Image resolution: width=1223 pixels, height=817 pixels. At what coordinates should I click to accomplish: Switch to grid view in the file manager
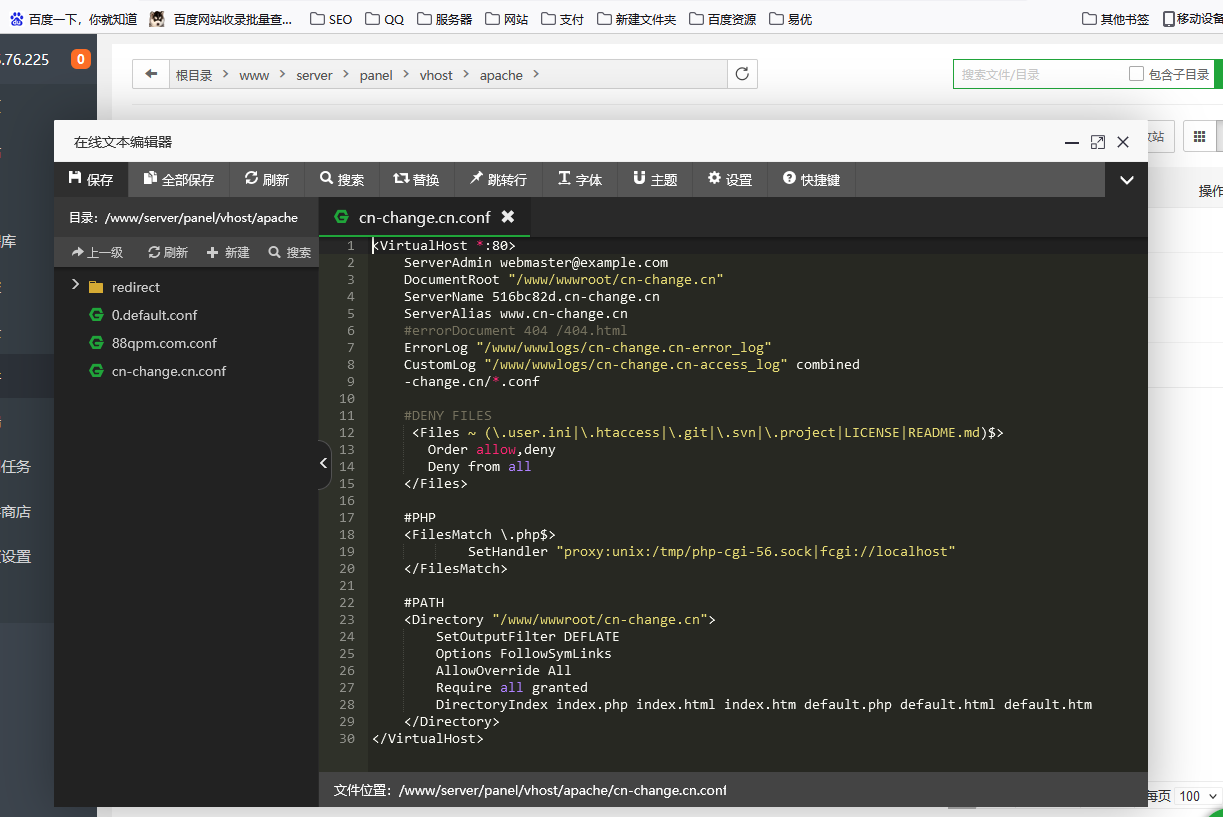pyautogui.click(x=1199, y=136)
